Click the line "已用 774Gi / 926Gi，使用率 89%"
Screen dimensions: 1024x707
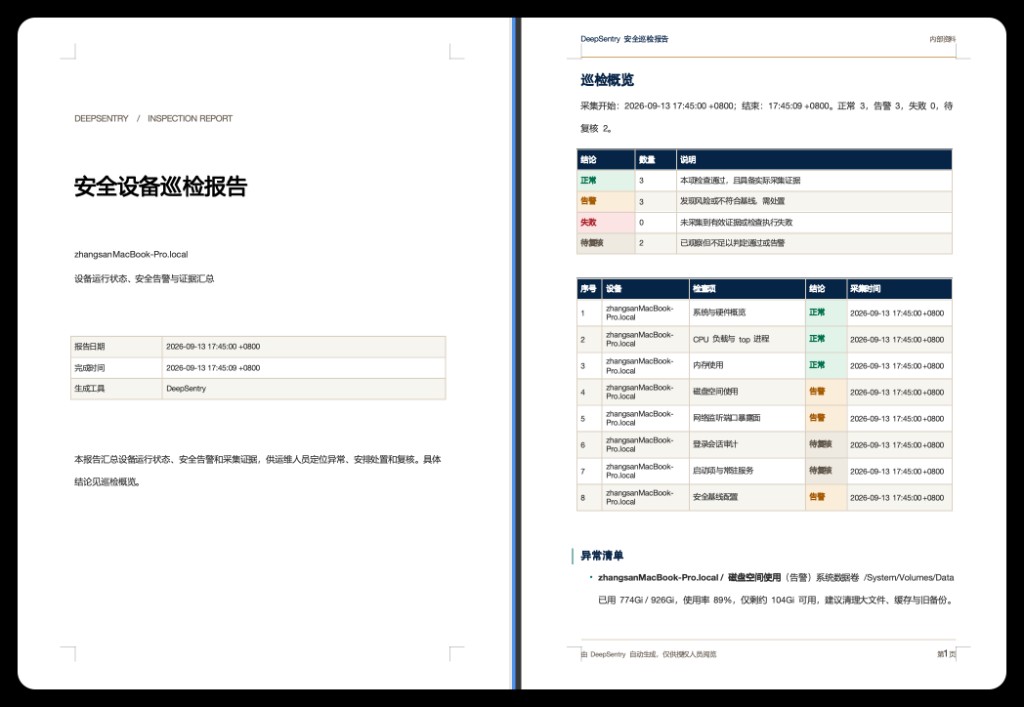click(663, 600)
